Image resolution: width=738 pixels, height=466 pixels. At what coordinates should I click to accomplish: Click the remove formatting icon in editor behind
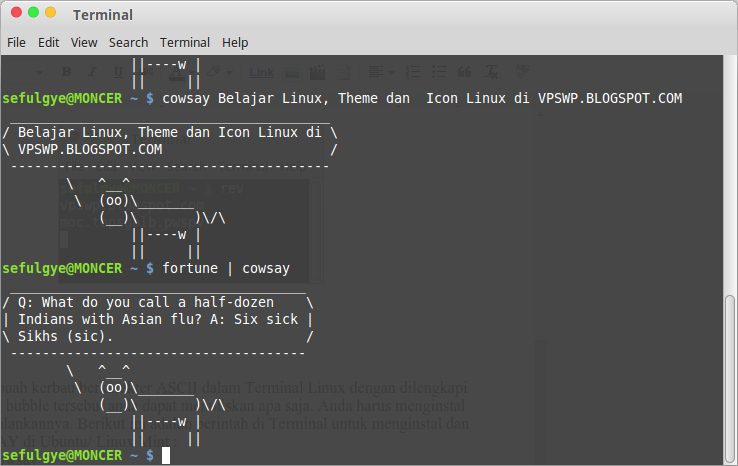click(x=490, y=72)
